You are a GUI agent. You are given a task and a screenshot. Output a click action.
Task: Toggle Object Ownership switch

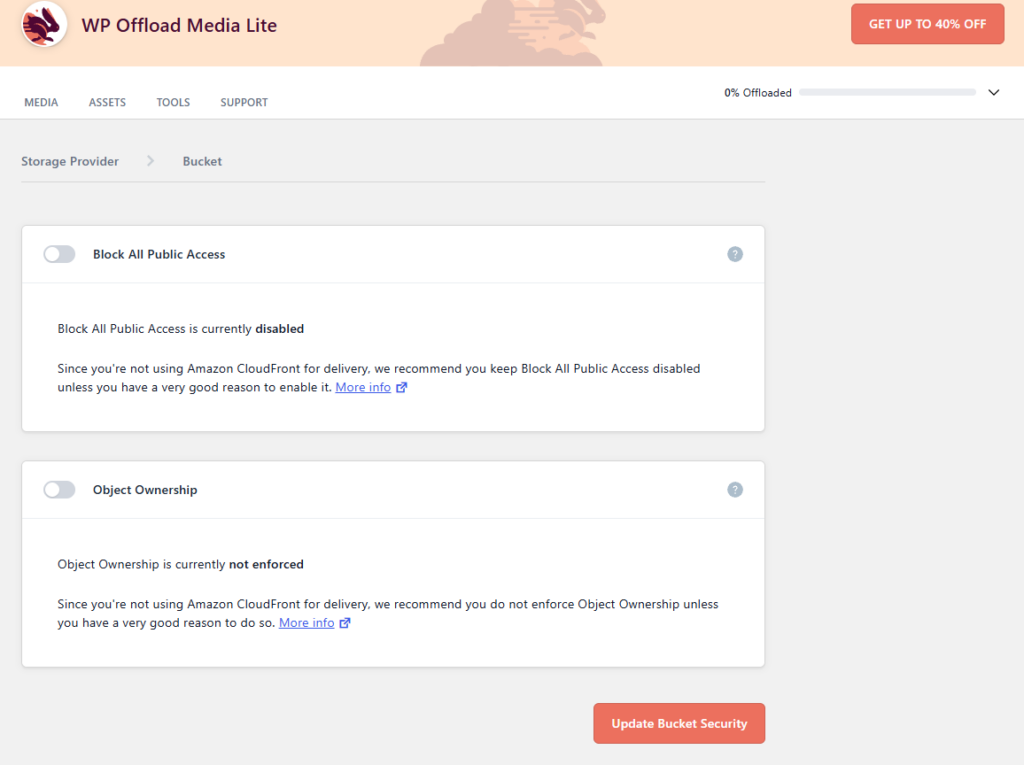click(x=59, y=489)
